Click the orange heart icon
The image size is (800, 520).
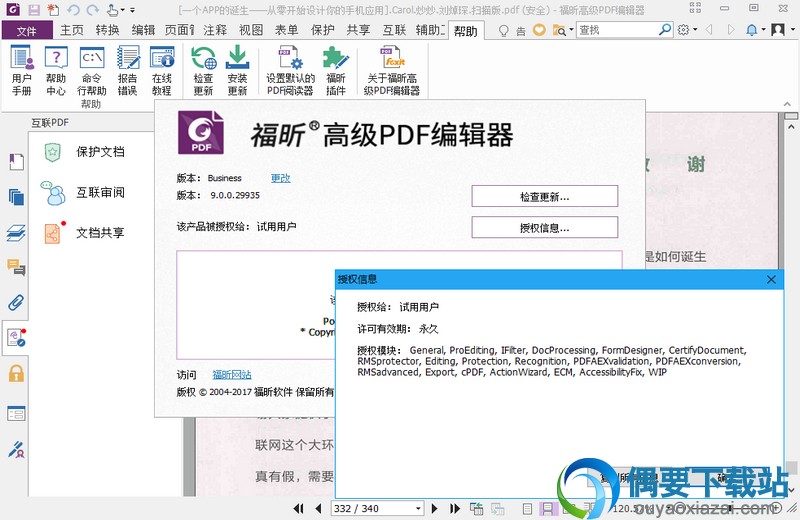539,30
